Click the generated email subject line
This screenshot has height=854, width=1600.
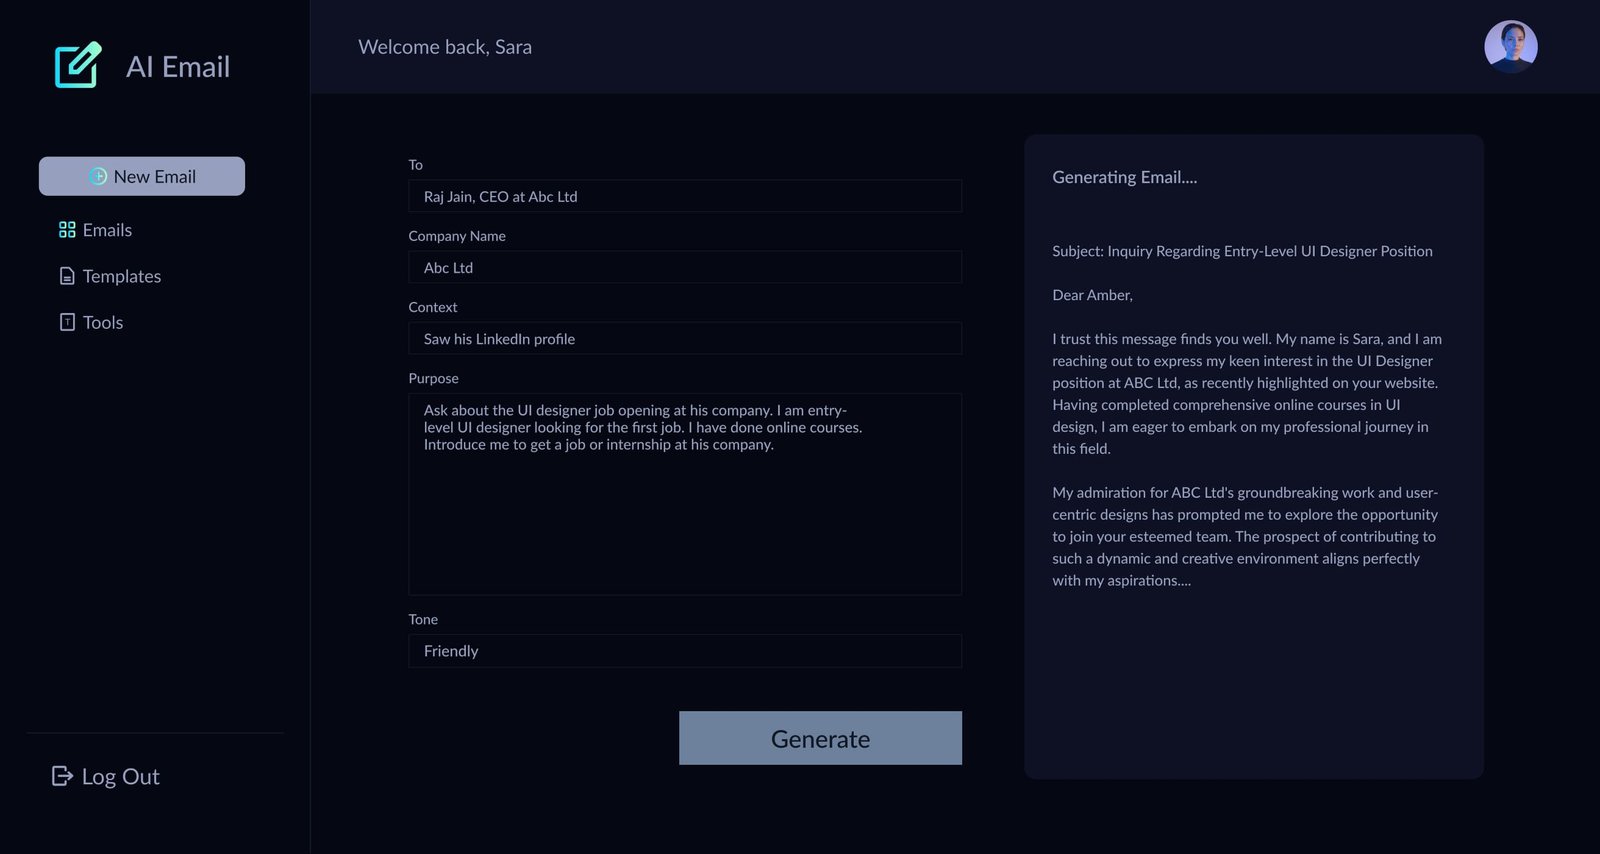(1242, 251)
